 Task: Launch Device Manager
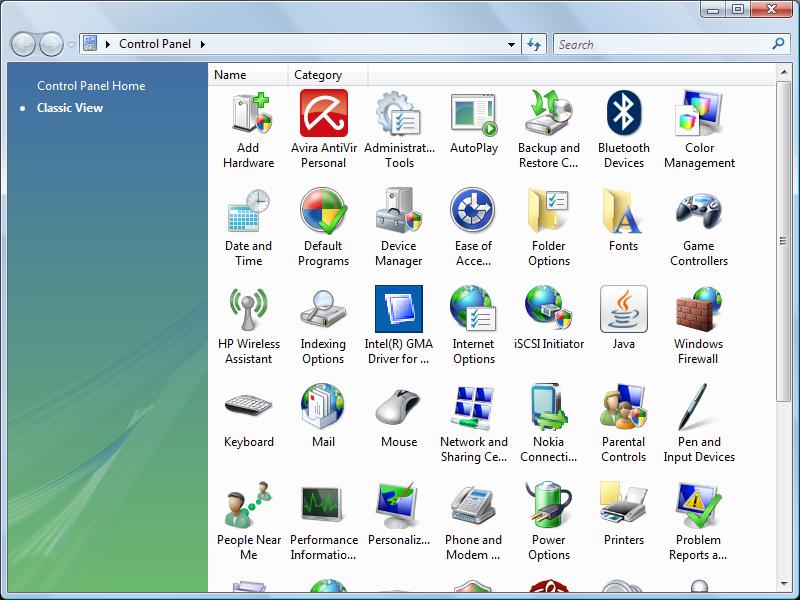coord(398,222)
